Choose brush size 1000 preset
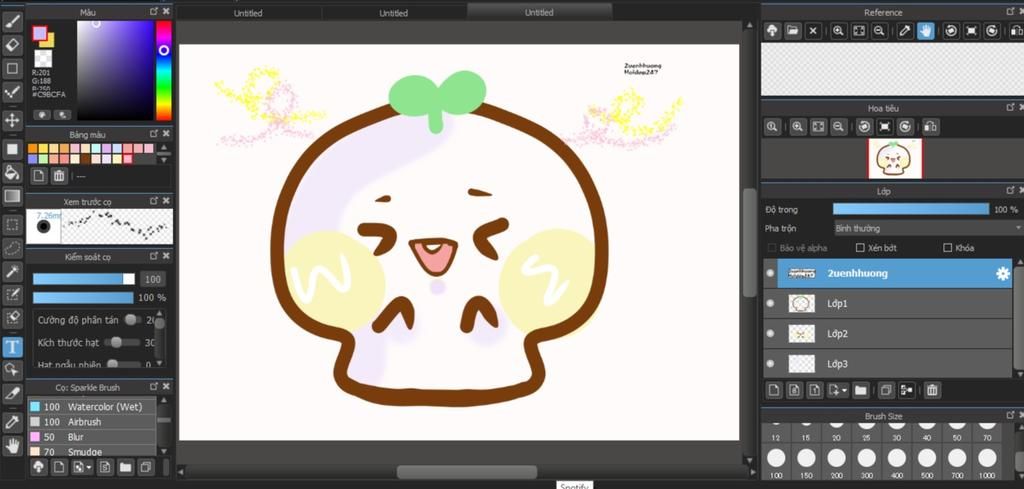The height and width of the screenshot is (489, 1024). [987, 462]
